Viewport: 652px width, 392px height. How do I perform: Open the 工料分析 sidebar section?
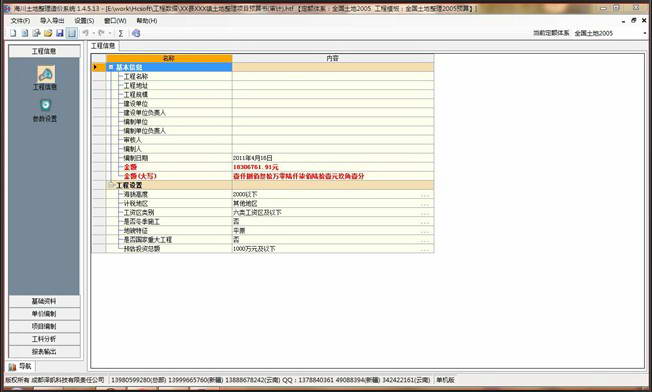[x=44, y=339]
